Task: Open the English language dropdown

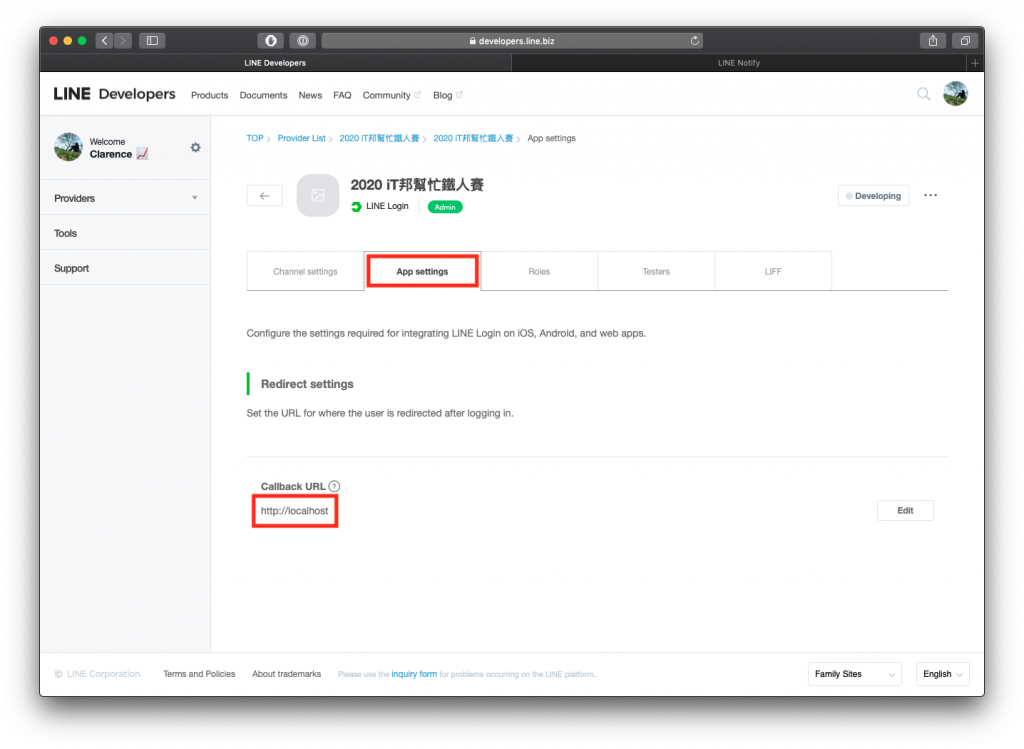Action: 942,674
